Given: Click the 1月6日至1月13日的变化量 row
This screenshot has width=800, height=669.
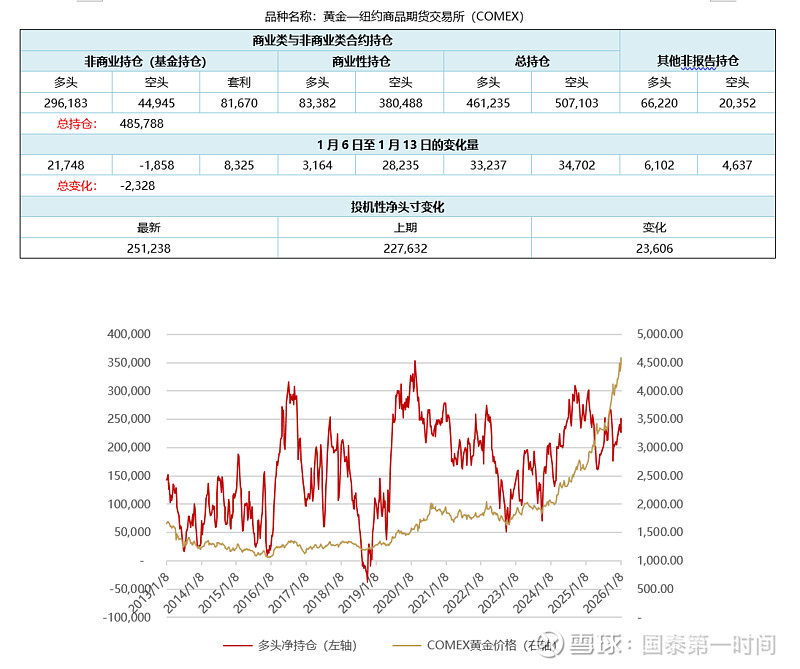Looking at the screenshot, I should click(x=398, y=144).
